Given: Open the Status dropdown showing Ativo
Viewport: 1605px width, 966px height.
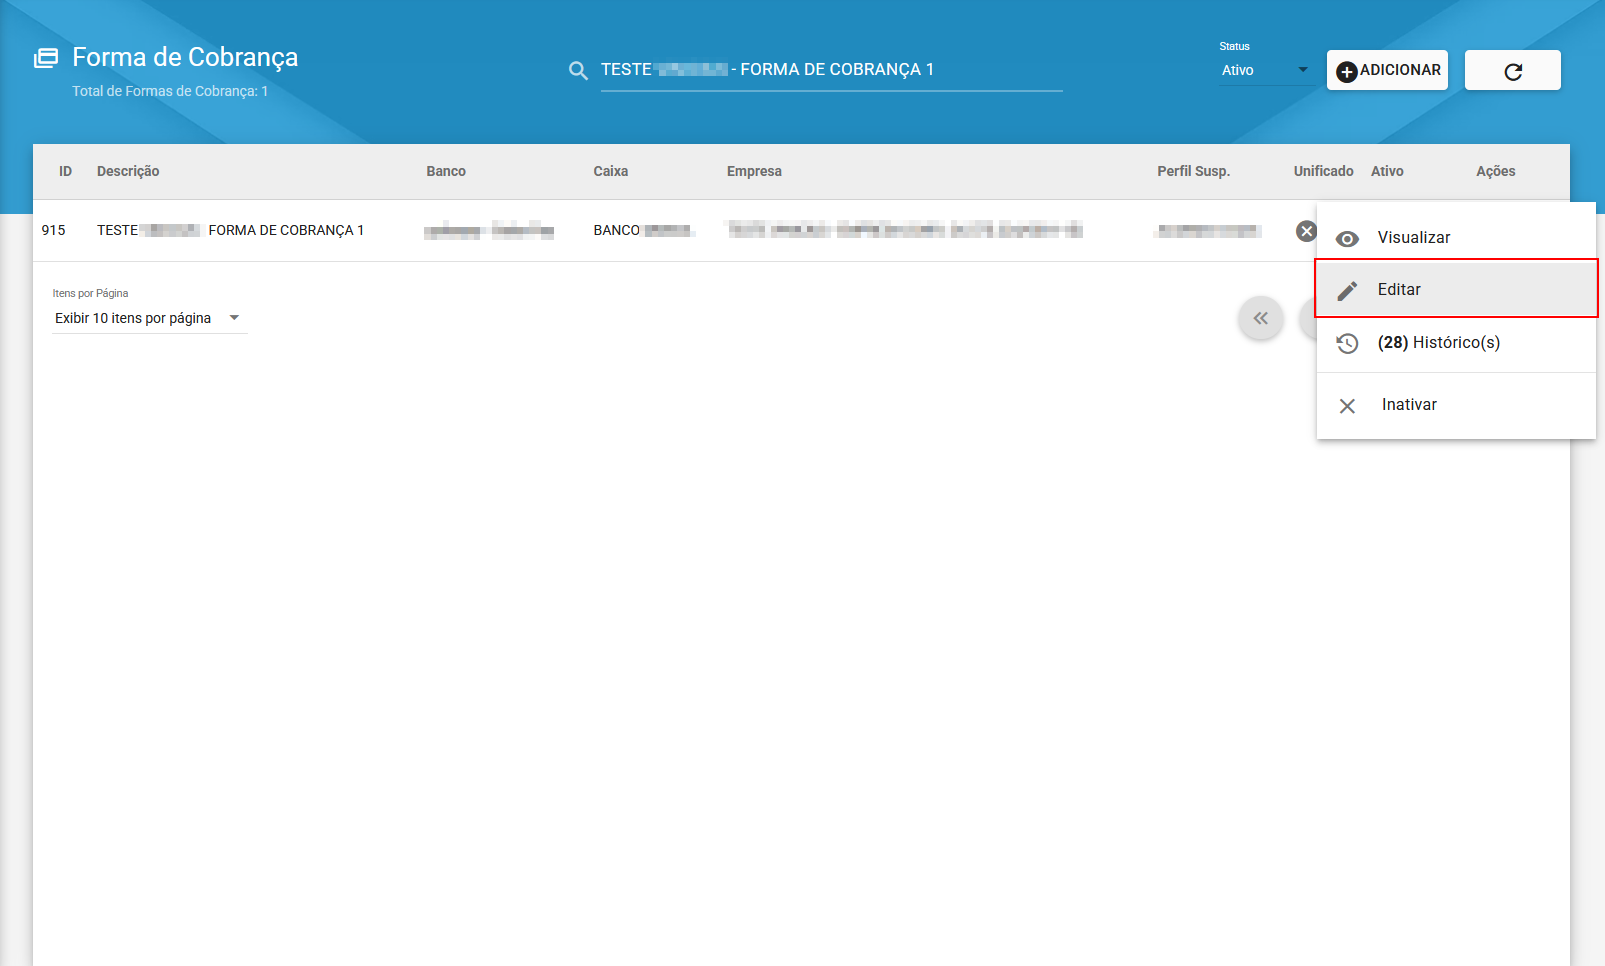Looking at the screenshot, I should [x=1264, y=70].
